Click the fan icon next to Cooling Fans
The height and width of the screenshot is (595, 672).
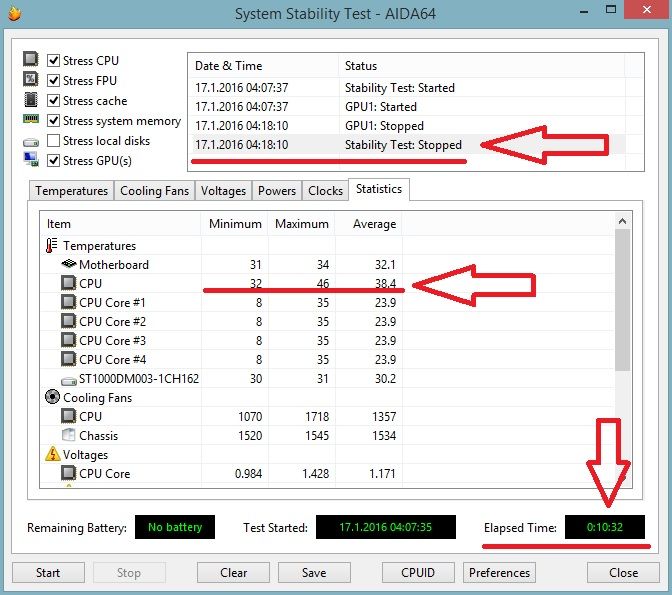pos(52,397)
